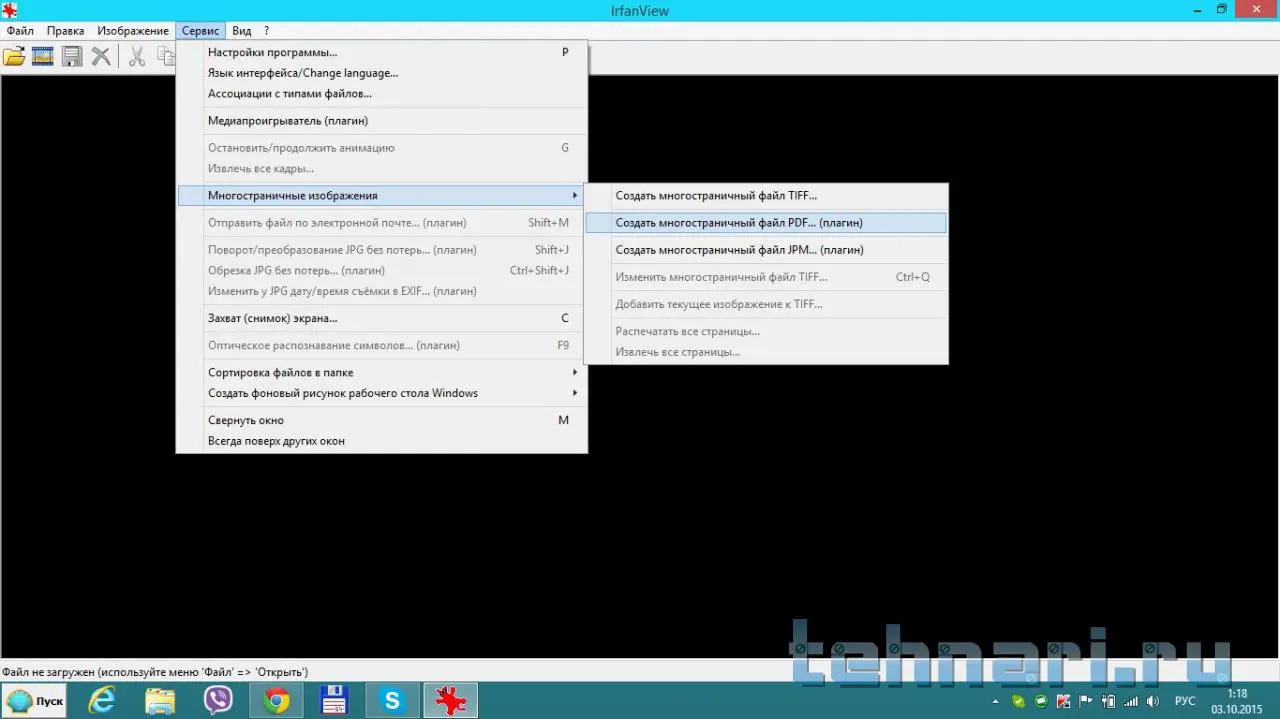Choose Создать многостраничный файл JPM... (плагин)
The width and height of the screenshot is (1280, 719).
766,250
